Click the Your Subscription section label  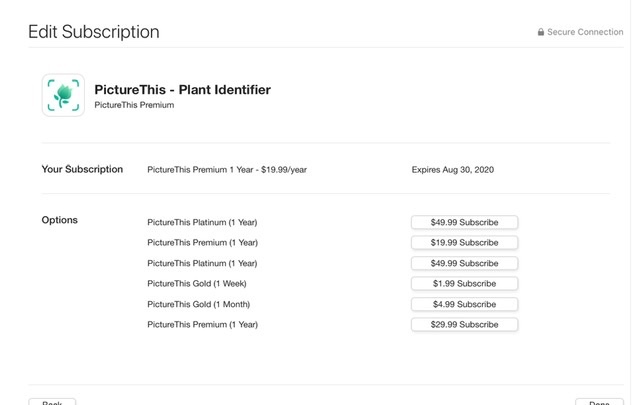(x=82, y=169)
